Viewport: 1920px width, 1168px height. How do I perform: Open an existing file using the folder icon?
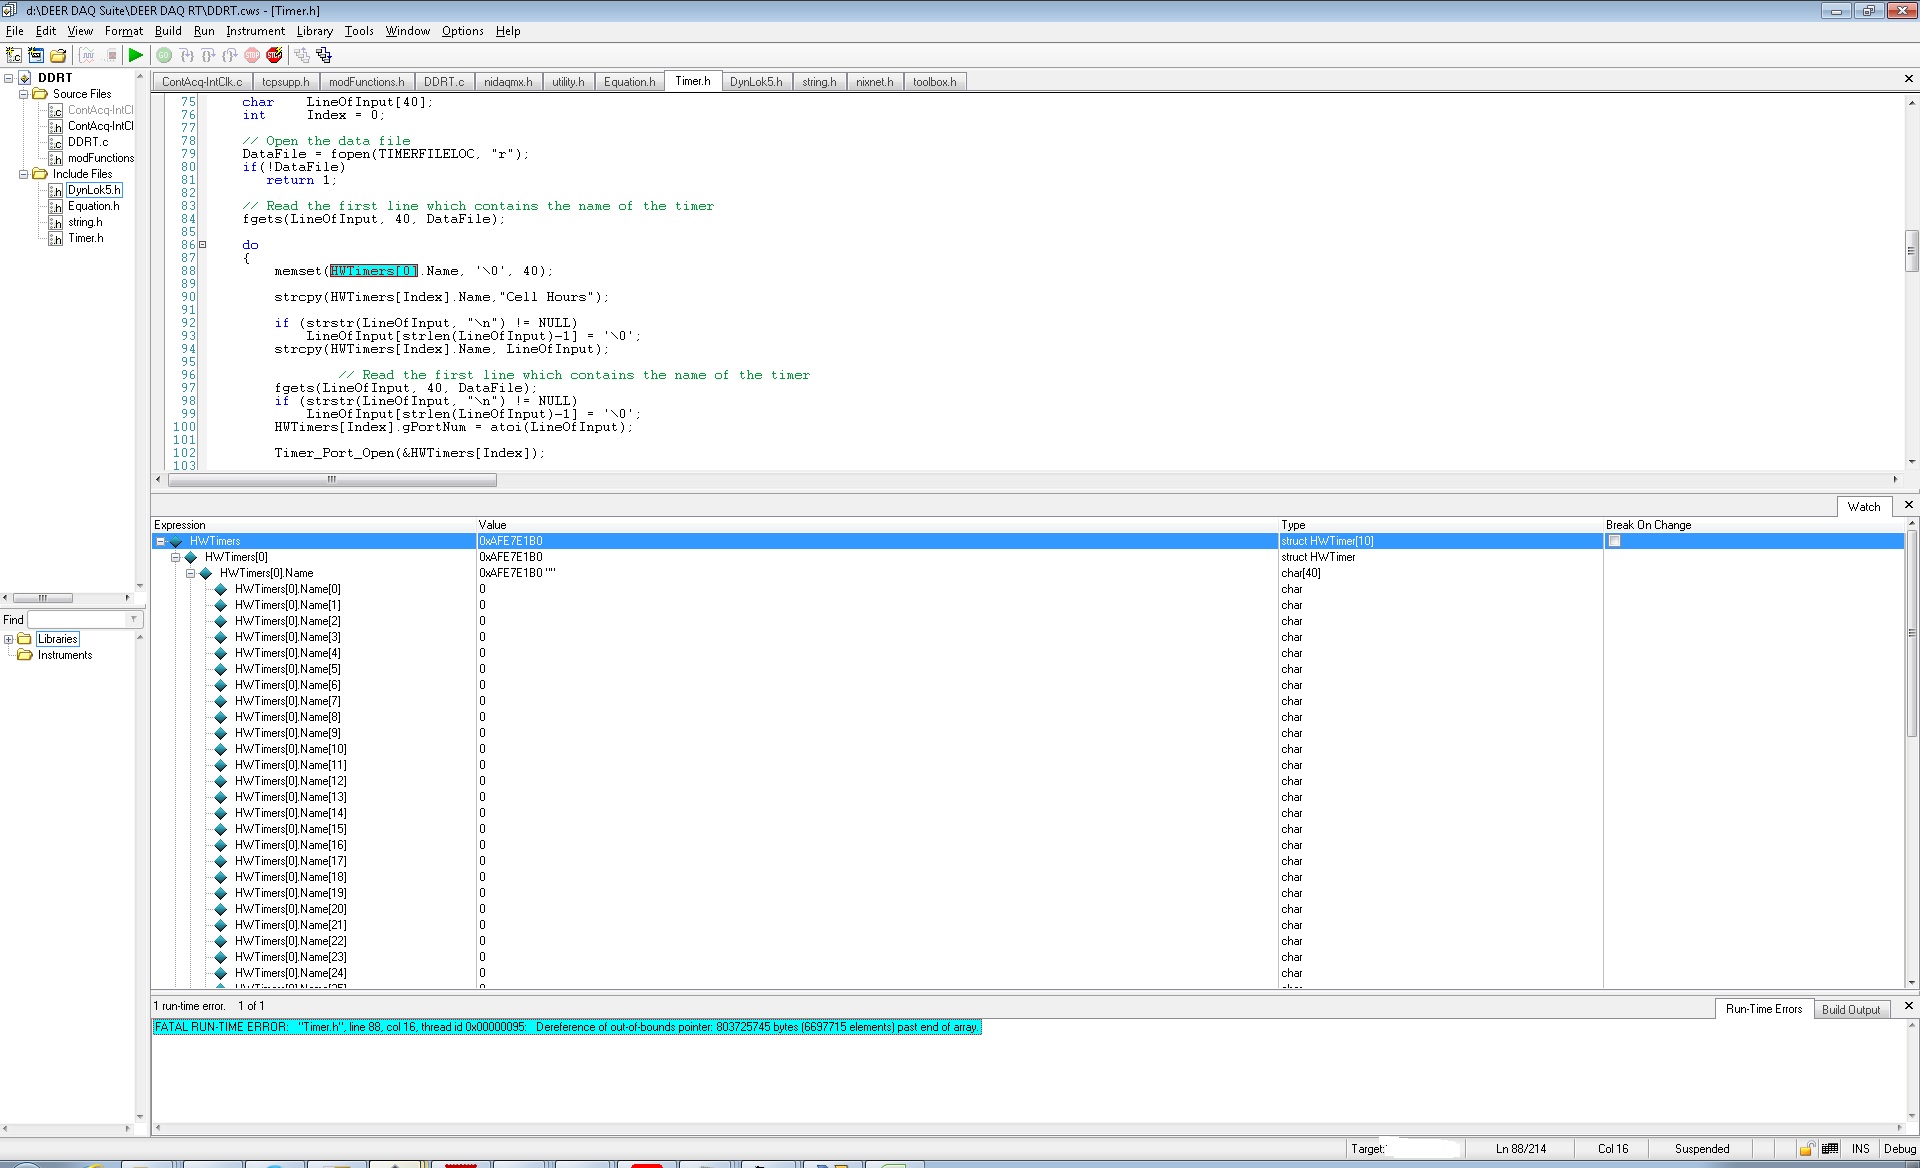pos(58,55)
